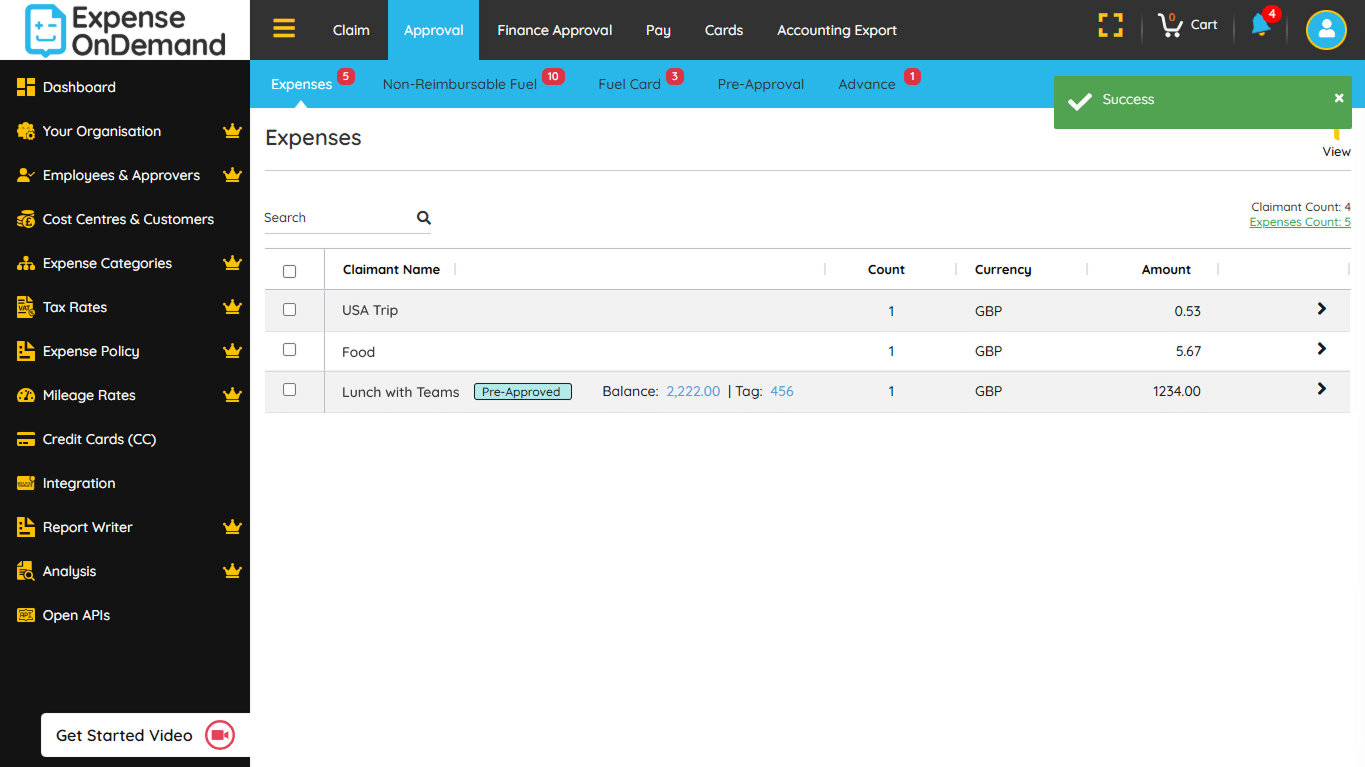Switch to the Advance tab

coord(867,84)
